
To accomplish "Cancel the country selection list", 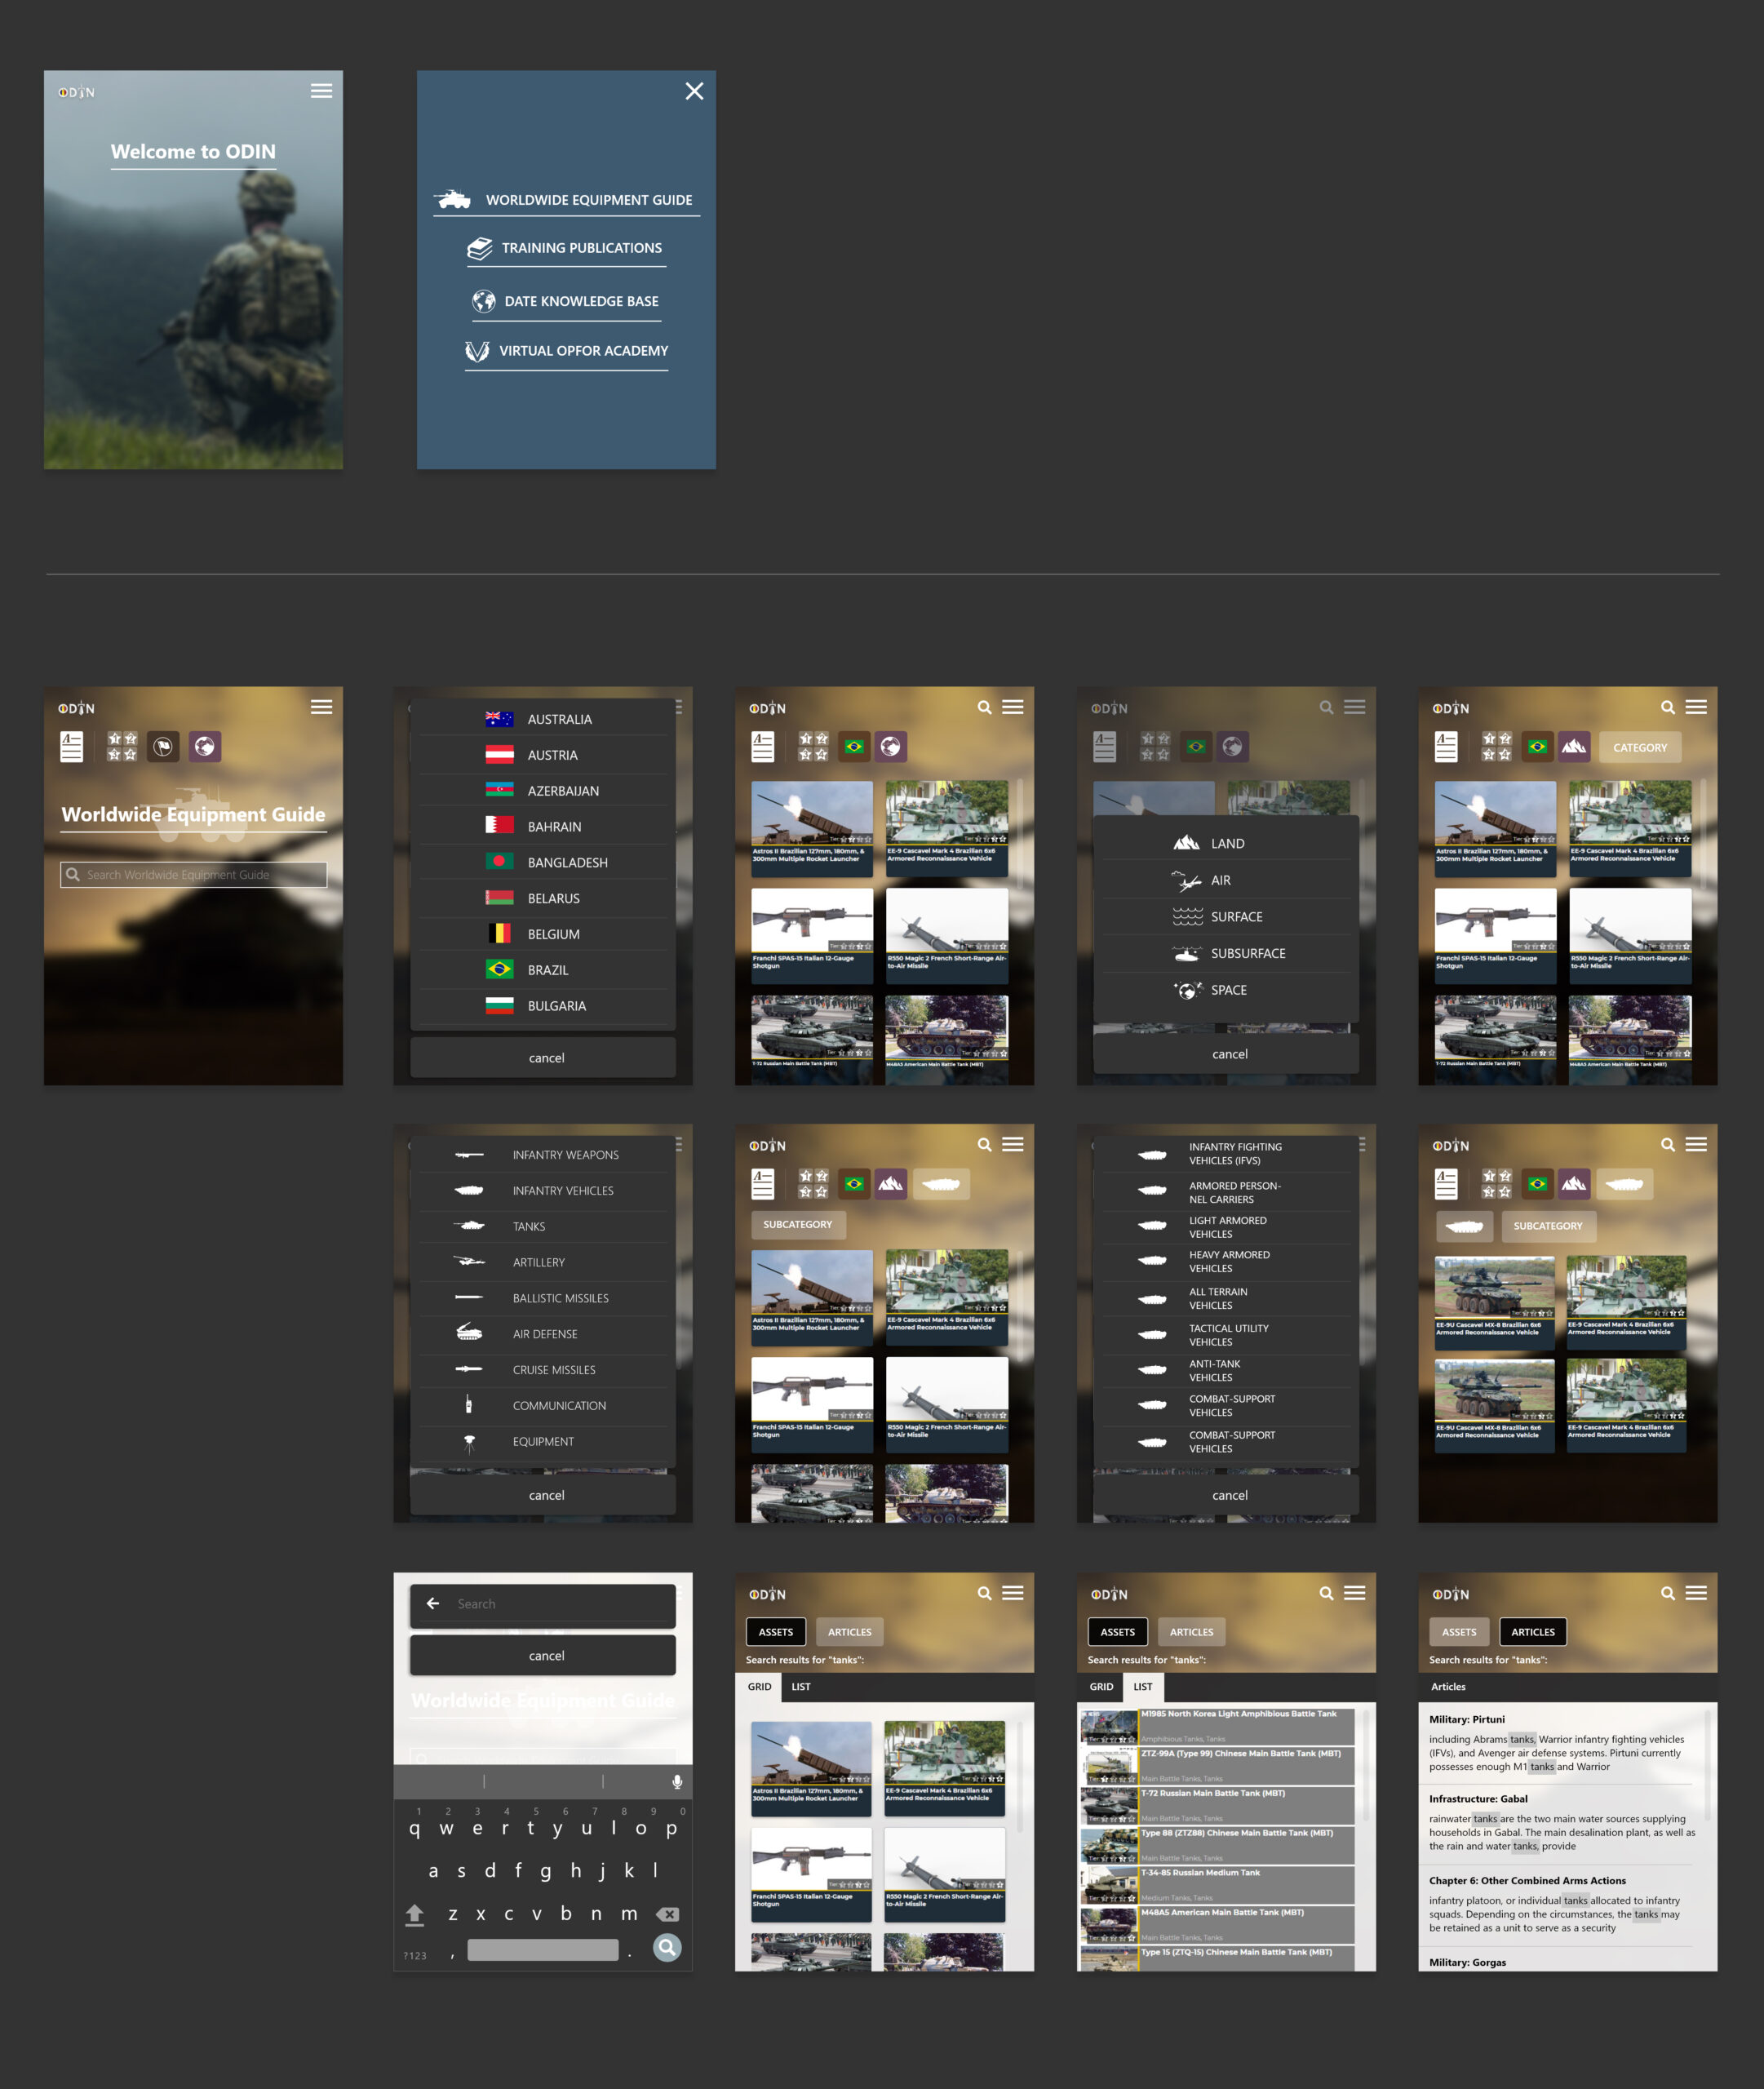I will point(543,1057).
